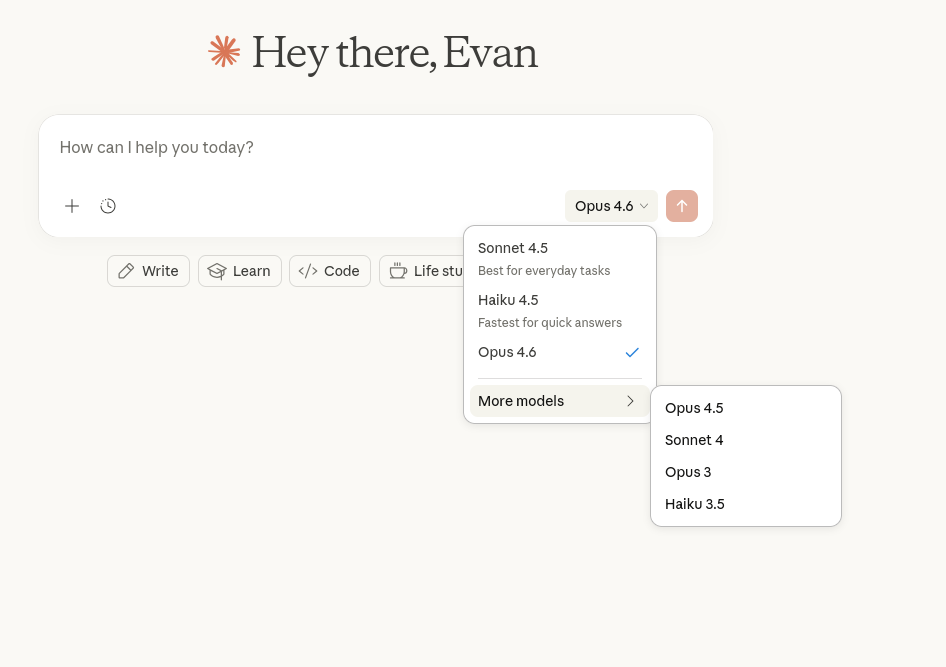Viewport: 946px width, 667px height.
Task: Click the graduation cap Learn icon
Action: [x=217, y=271]
